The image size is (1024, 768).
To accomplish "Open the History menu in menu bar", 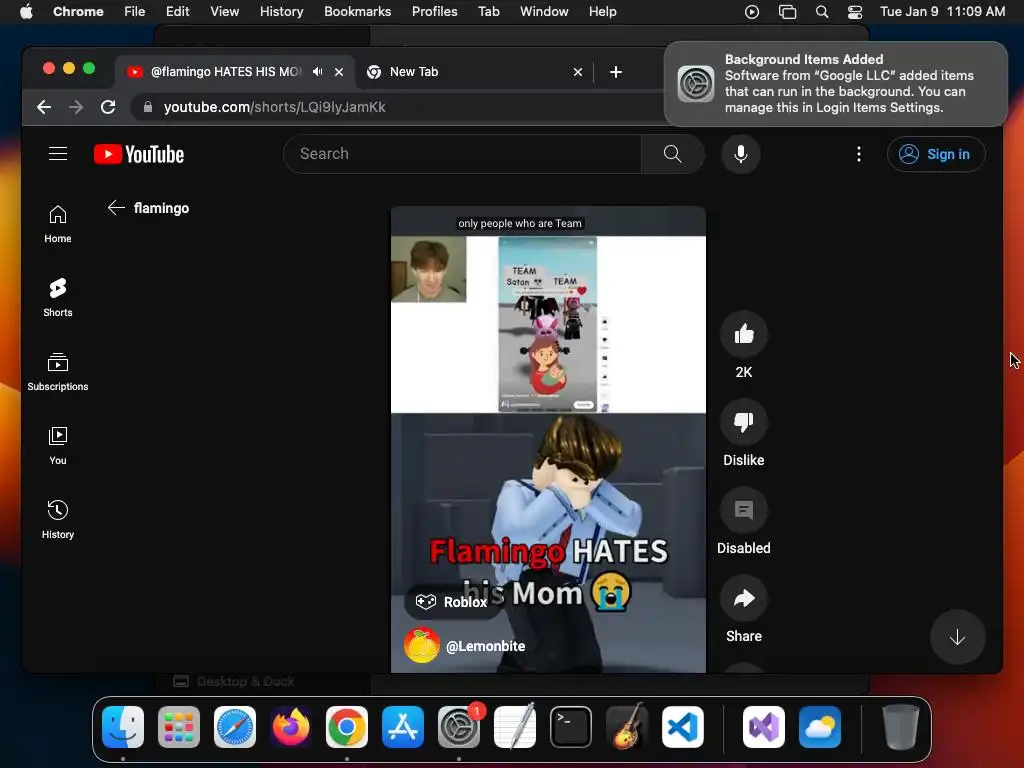I will [281, 12].
